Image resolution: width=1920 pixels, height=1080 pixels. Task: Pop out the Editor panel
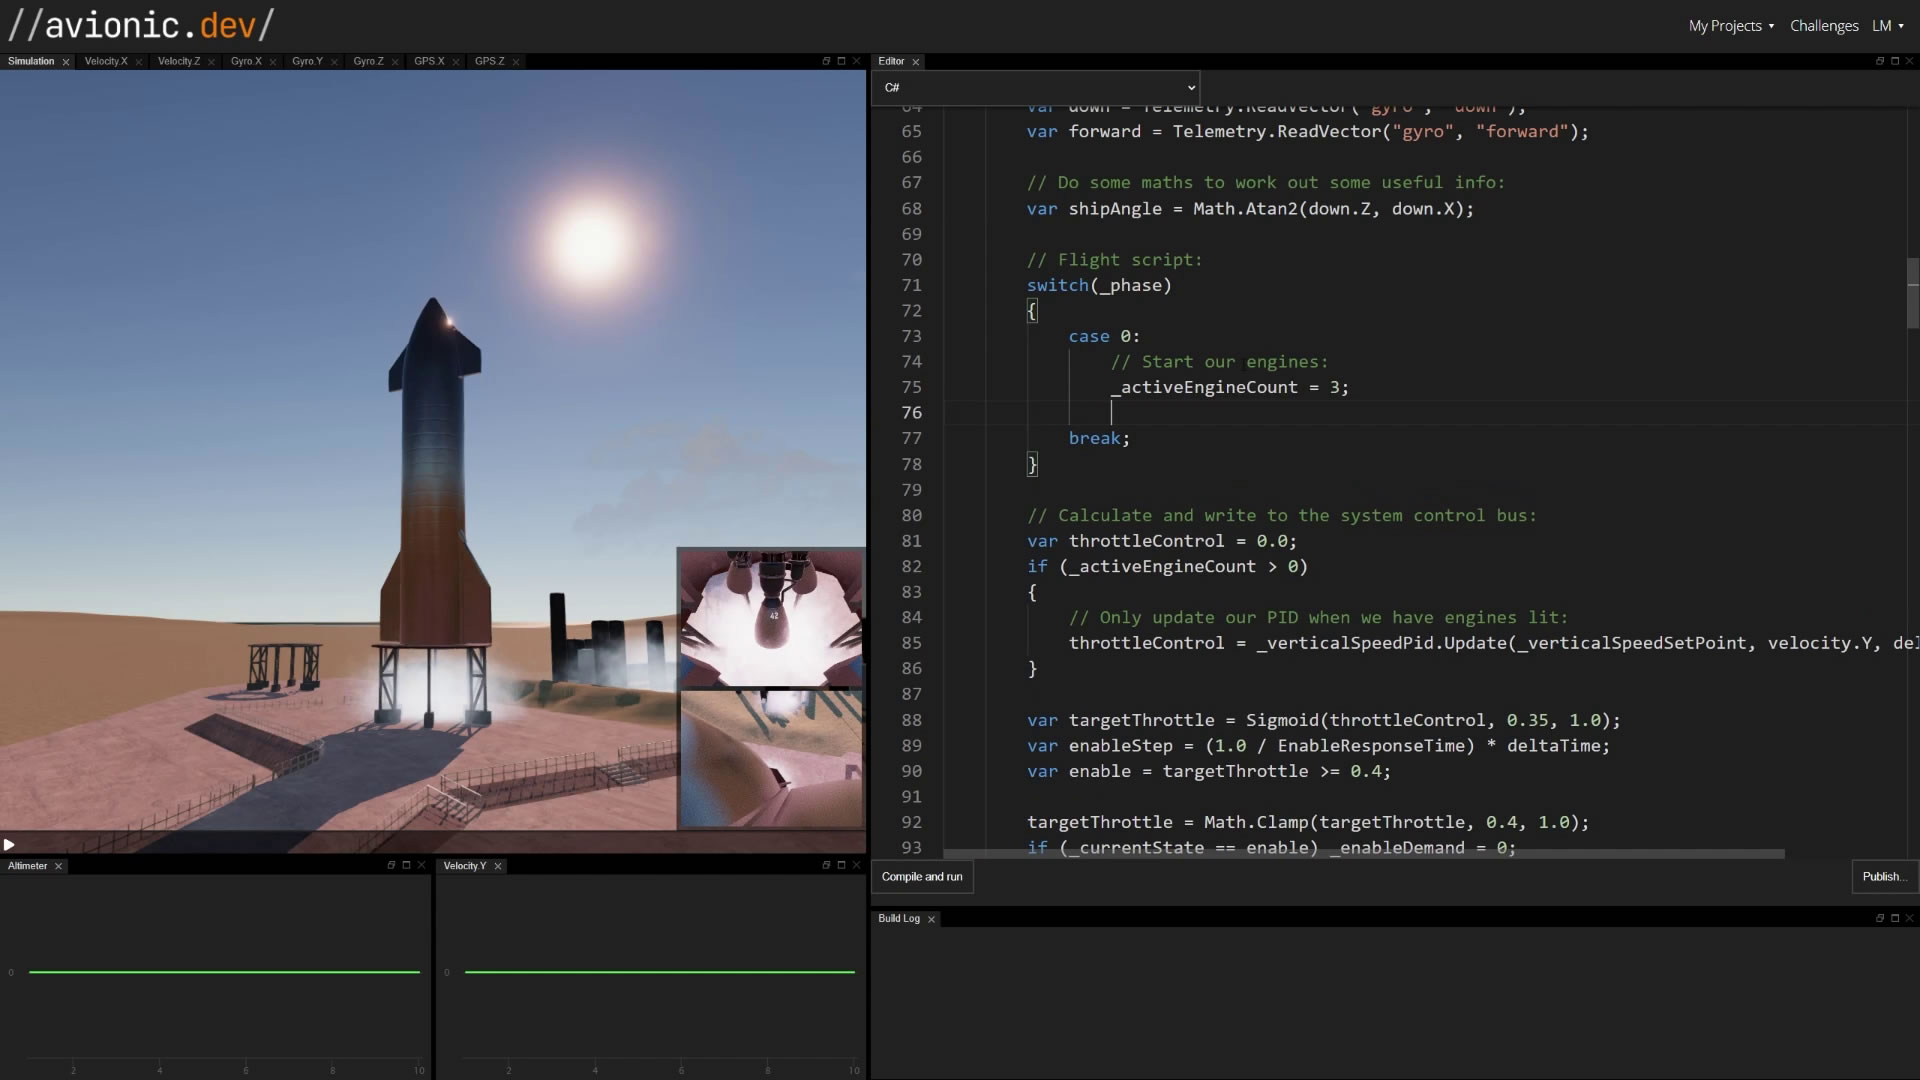pos(1879,61)
